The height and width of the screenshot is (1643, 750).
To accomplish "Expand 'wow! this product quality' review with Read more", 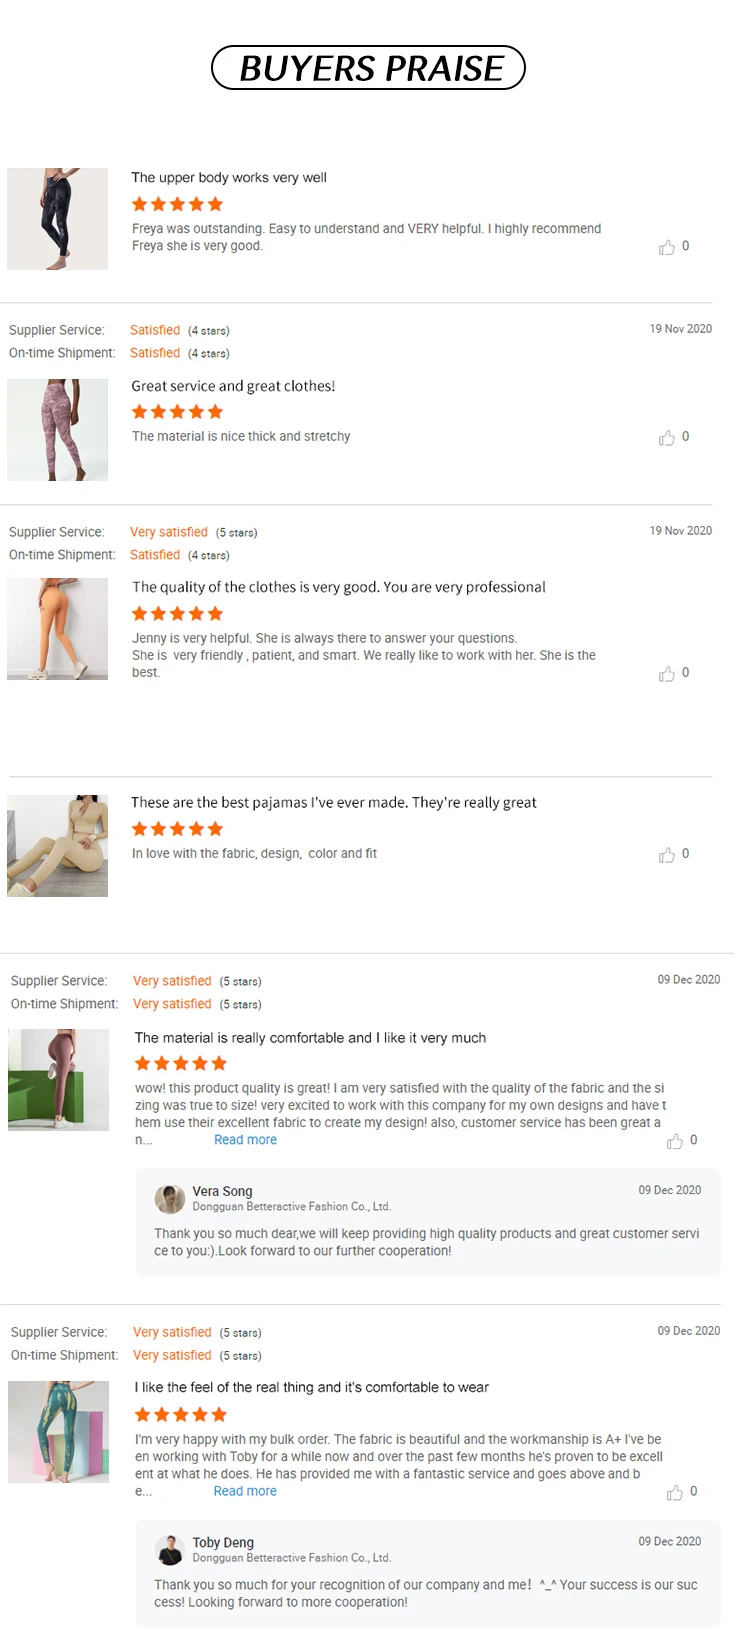I will tap(245, 1140).
